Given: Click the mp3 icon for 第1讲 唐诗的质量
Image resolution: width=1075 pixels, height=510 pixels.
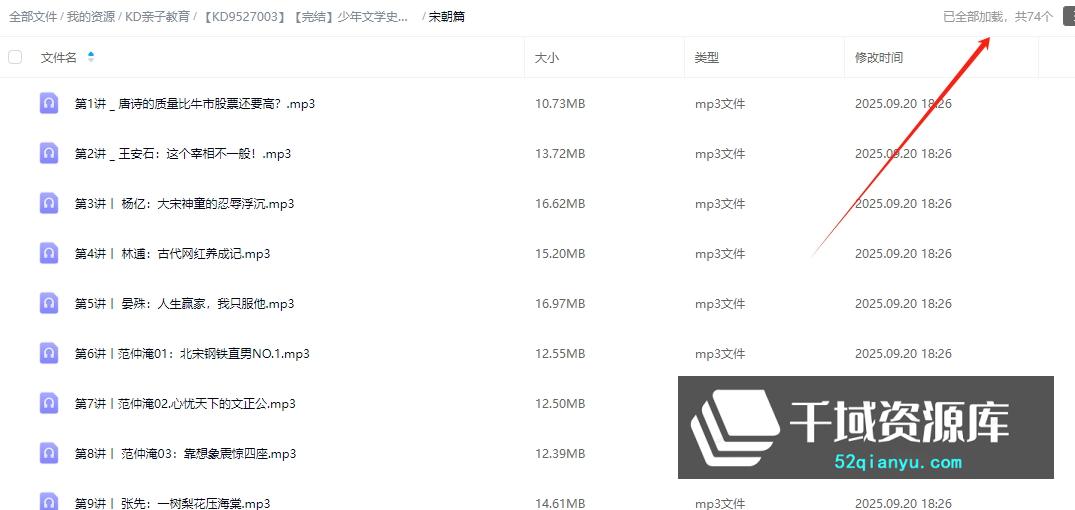Looking at the screenshot, I should (49, 104).
